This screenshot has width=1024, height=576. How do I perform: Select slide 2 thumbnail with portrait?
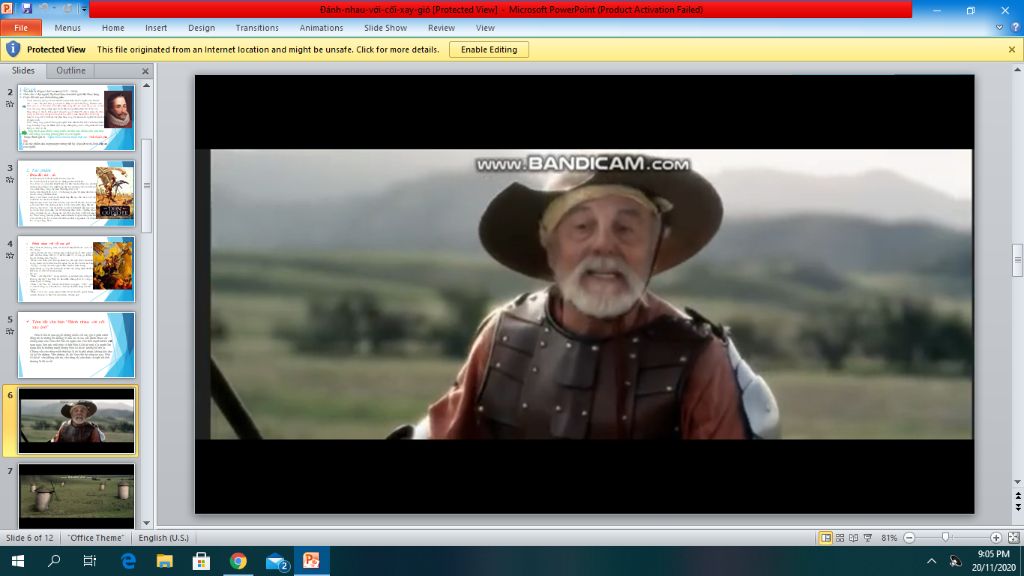76,118
